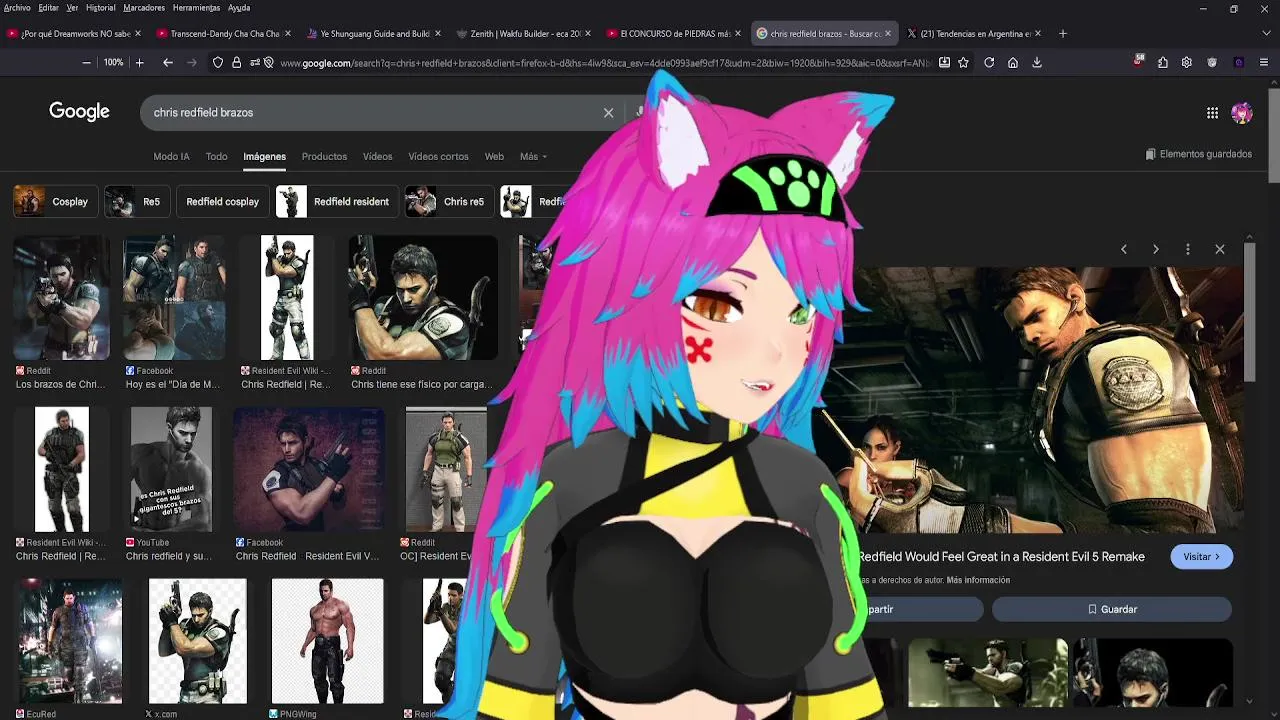This screenshot has height=720, width=1280.
Task: Open the Historial menu
Action: coord(100,7)
